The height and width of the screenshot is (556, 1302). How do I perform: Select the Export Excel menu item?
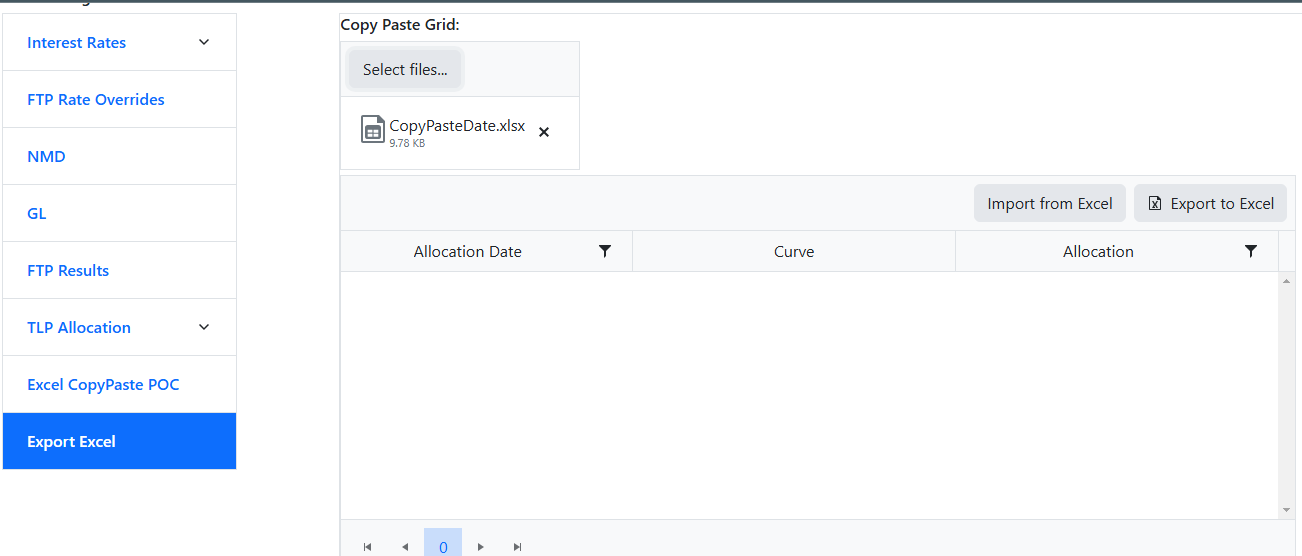coord(72,442)
